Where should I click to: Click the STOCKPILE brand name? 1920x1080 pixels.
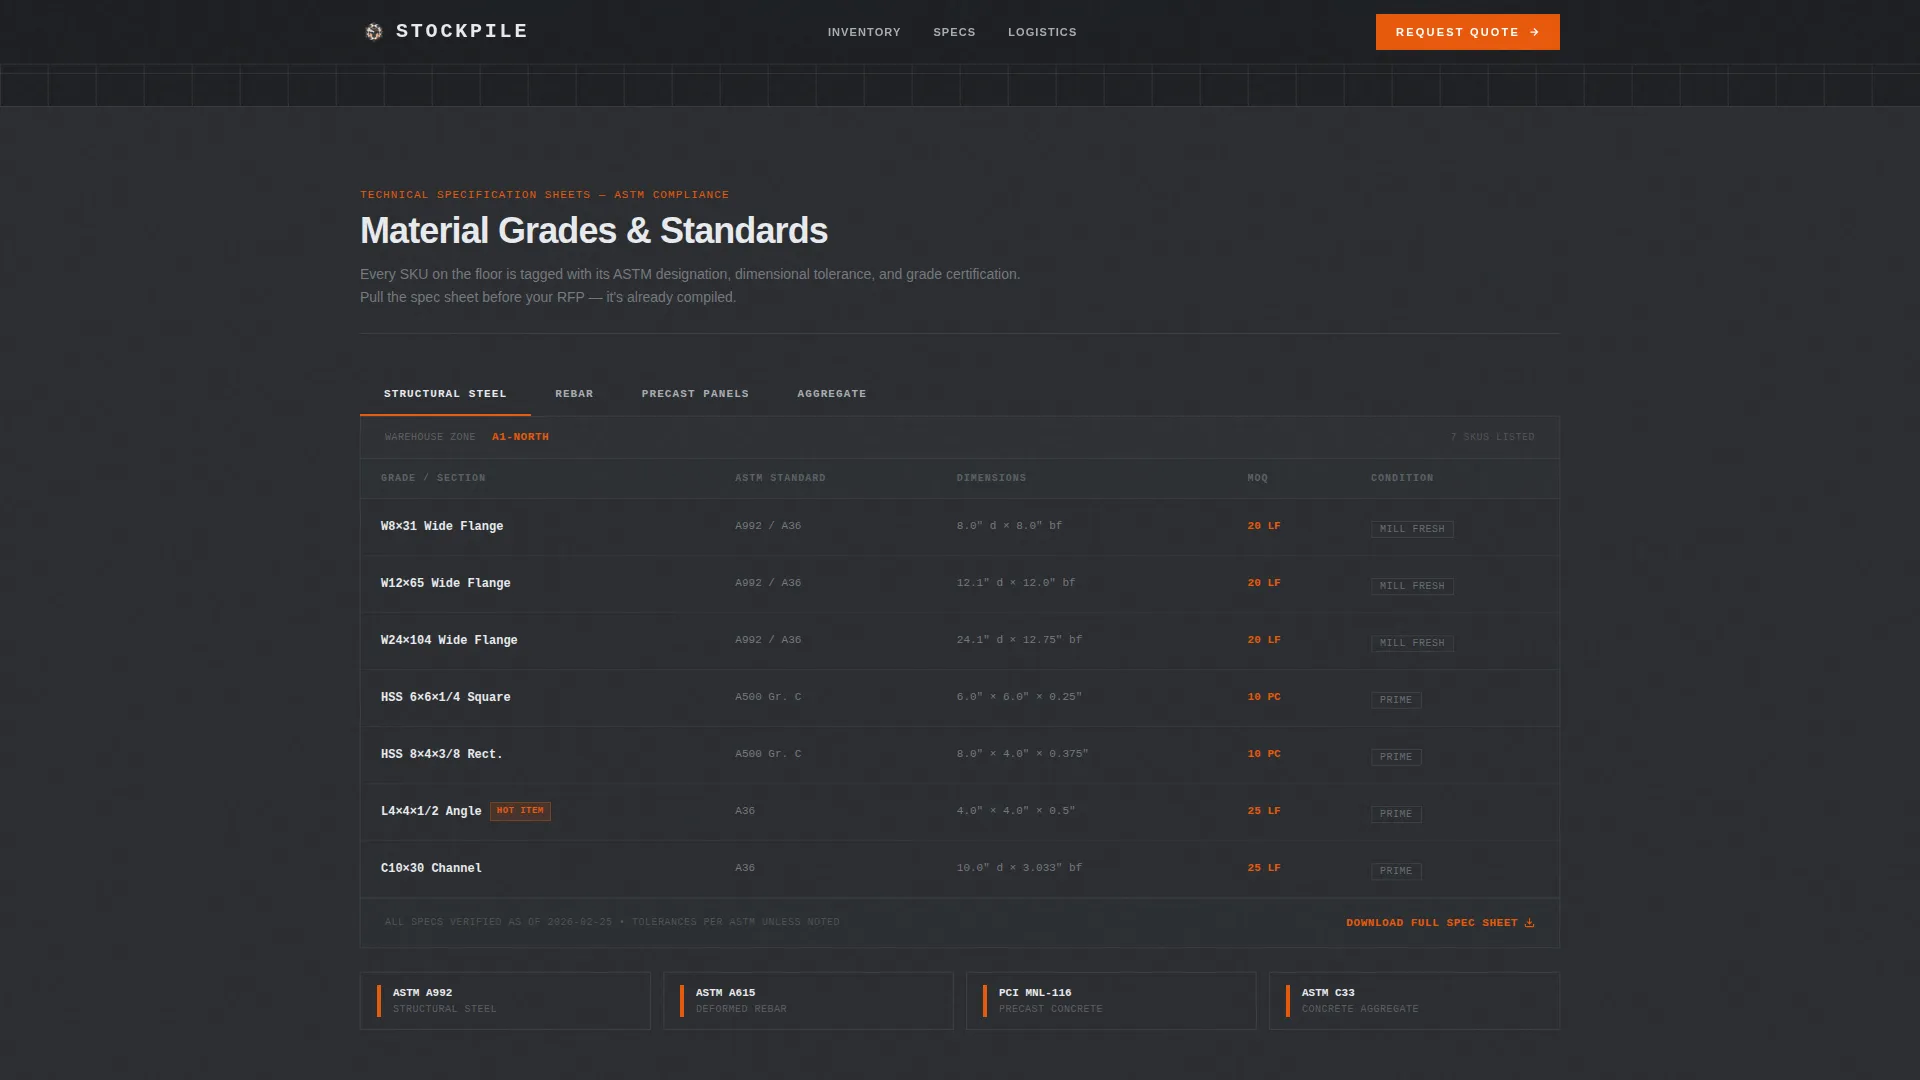(x=462, y=32)
